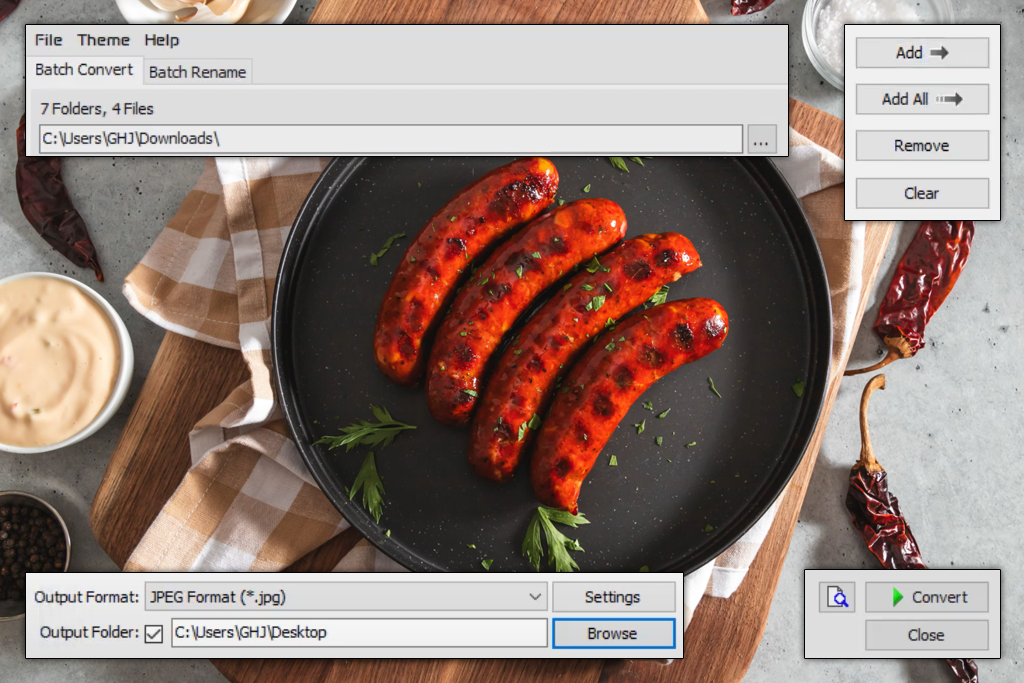
Task: Open the File menu
Action: click(48, 40)
